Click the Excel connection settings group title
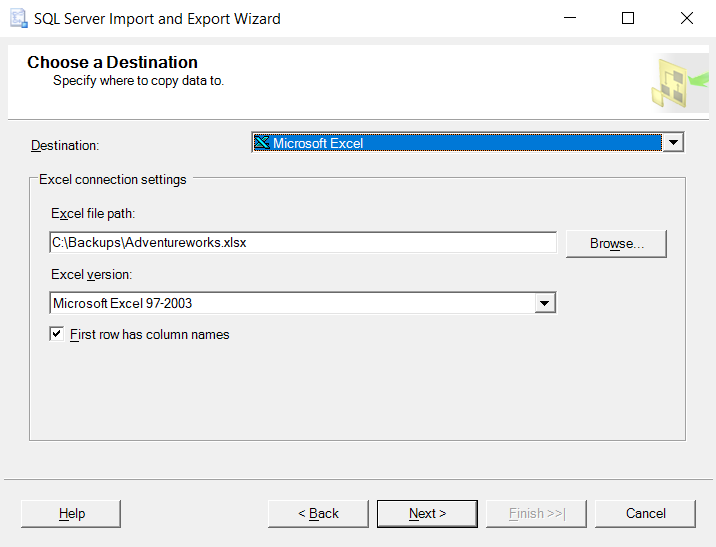This screenshot has width=716, height=547. point(113,179)
